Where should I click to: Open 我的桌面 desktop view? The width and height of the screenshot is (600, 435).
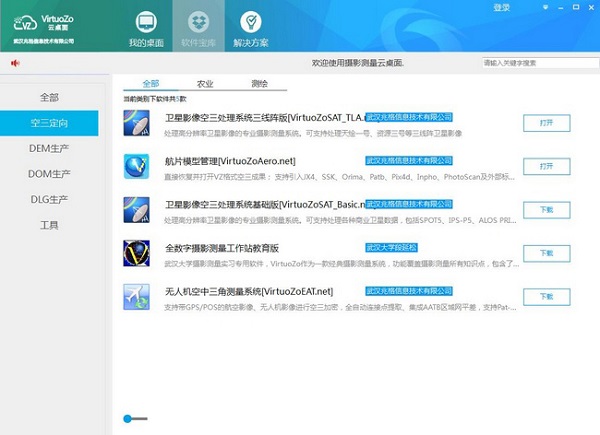(145, 28)
